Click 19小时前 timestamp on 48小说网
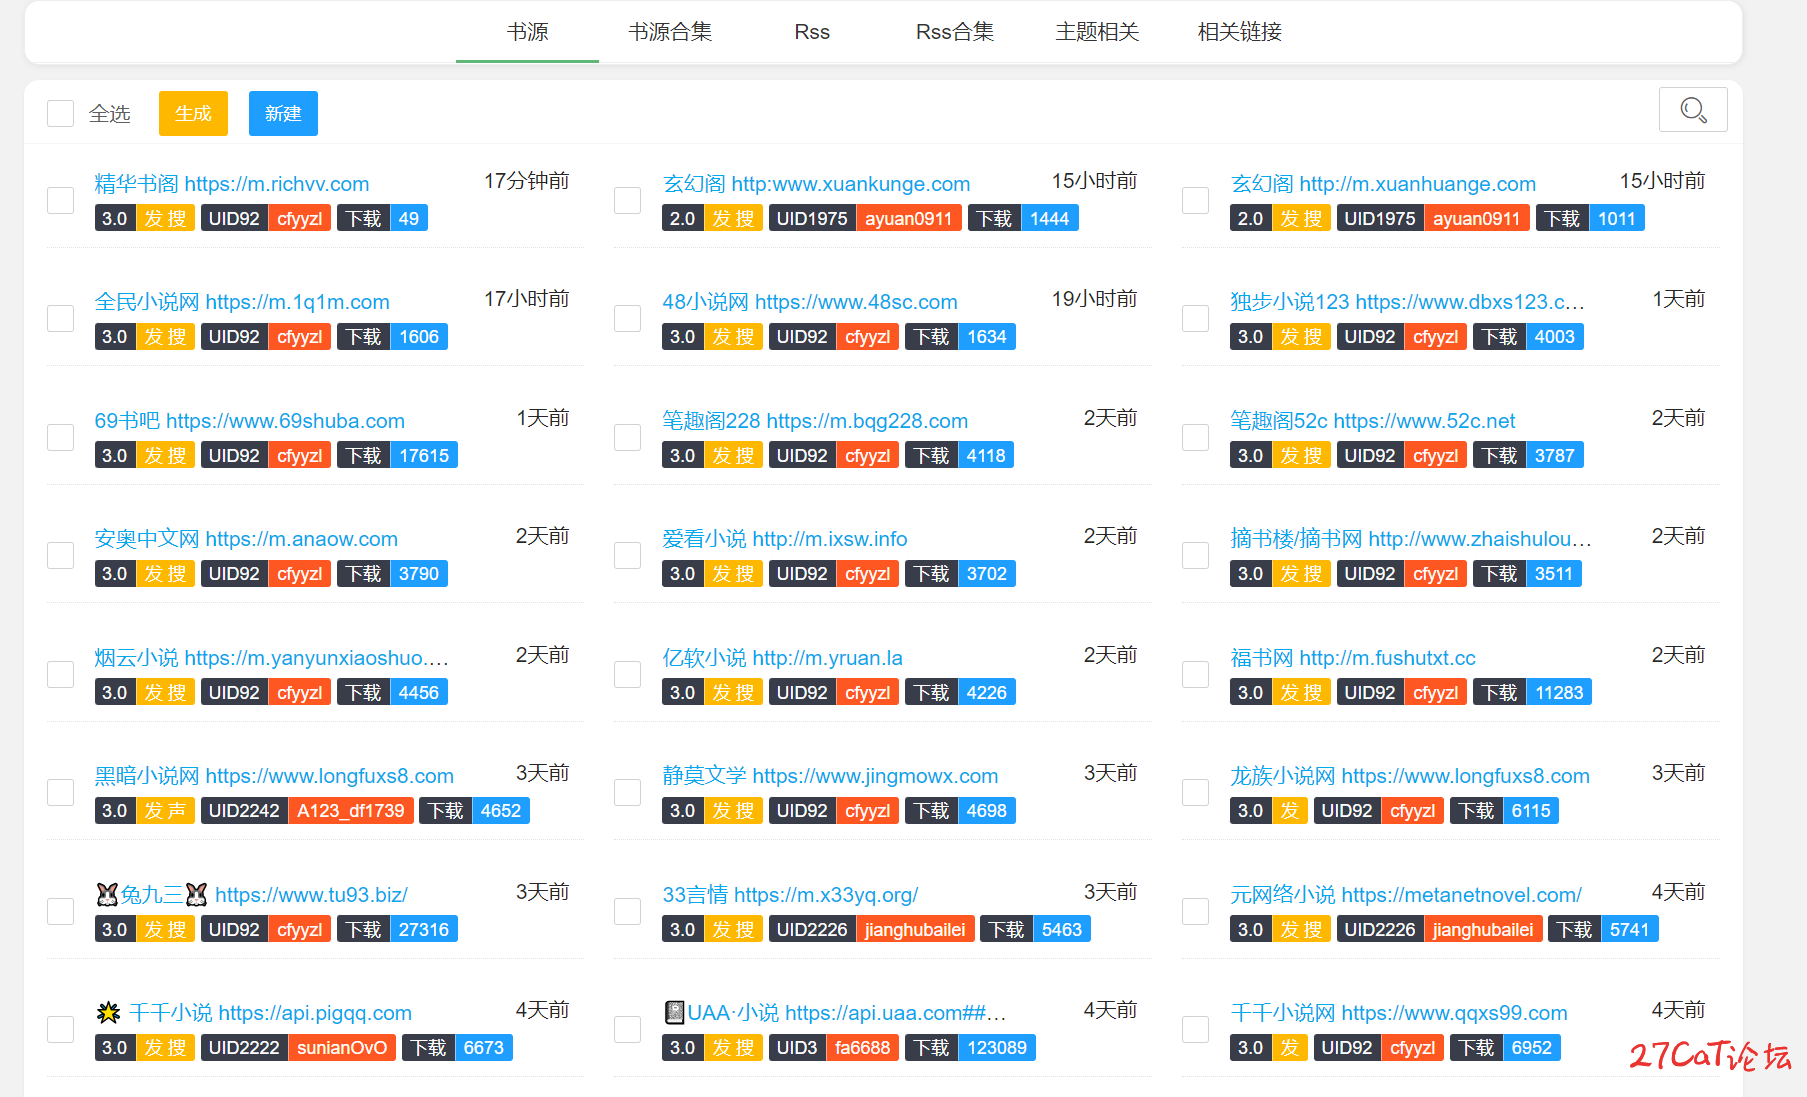The height and width of the screenshot is (1097, 1807). 1094,299
